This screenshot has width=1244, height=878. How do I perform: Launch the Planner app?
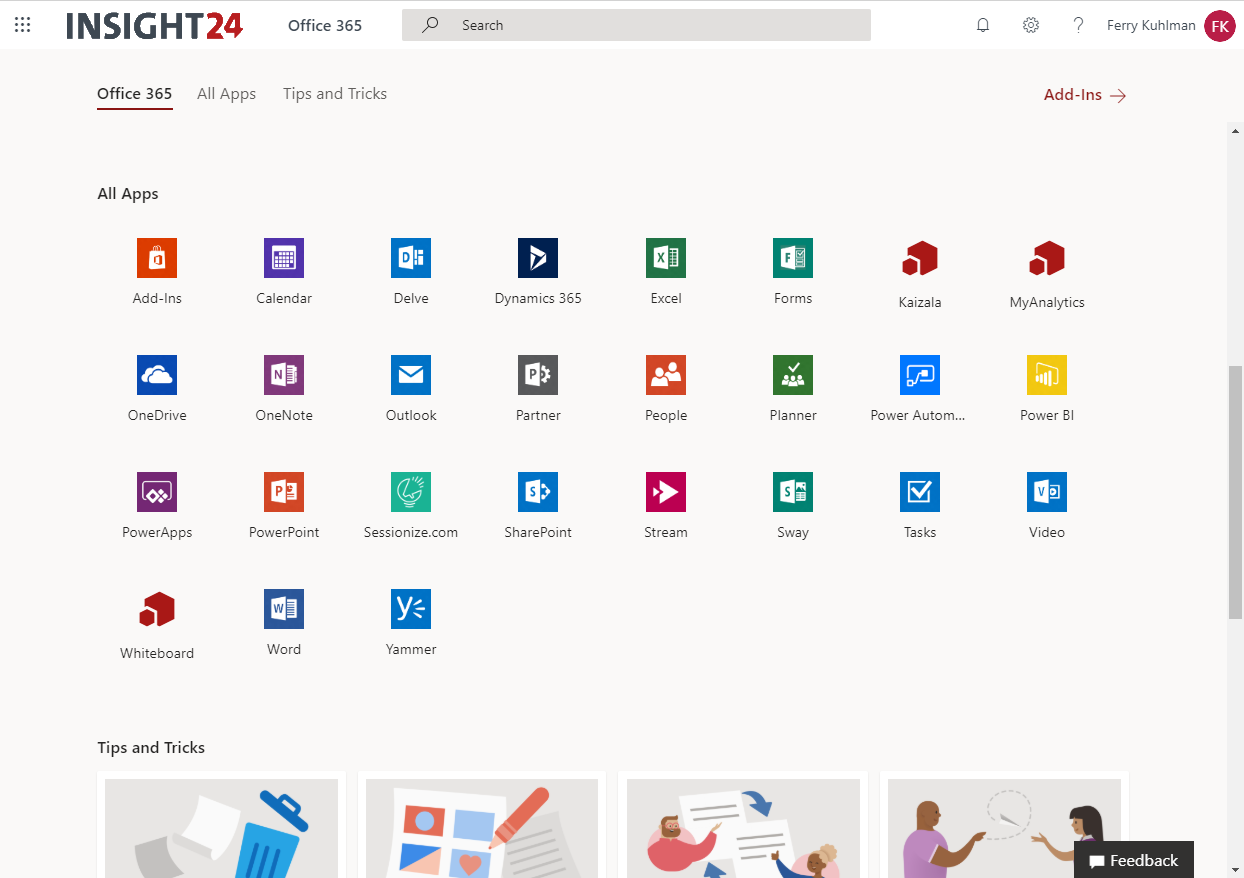tap(793, 375)
